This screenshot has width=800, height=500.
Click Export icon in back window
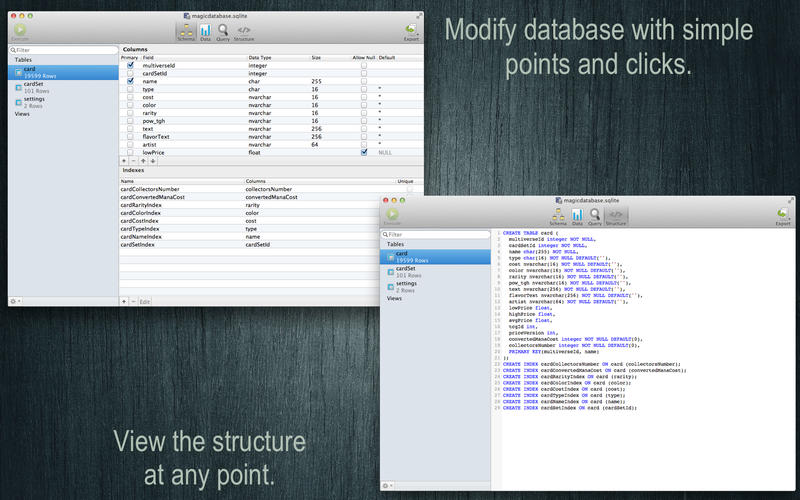pos(411,31)
